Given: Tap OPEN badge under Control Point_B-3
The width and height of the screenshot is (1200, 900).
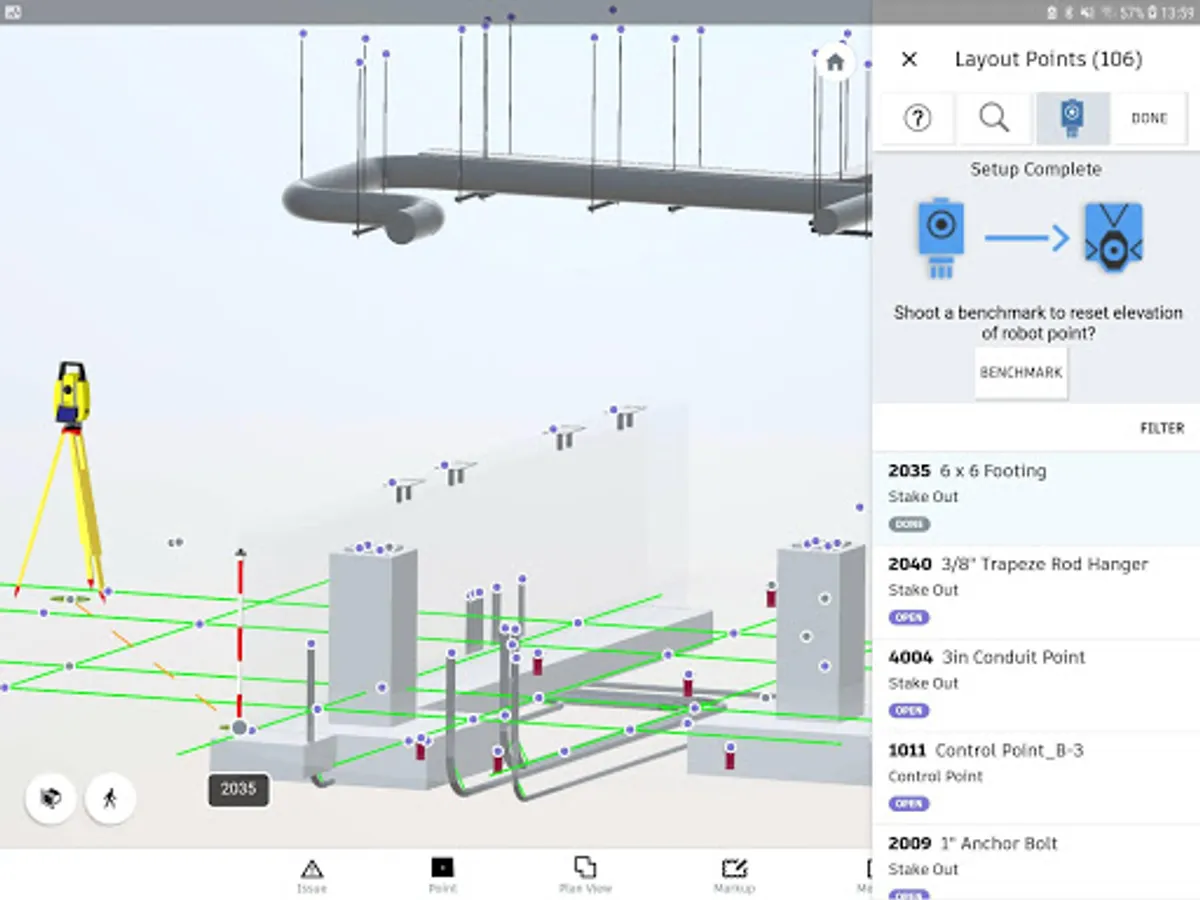Looking at the screenshot, I should point(909,804).
